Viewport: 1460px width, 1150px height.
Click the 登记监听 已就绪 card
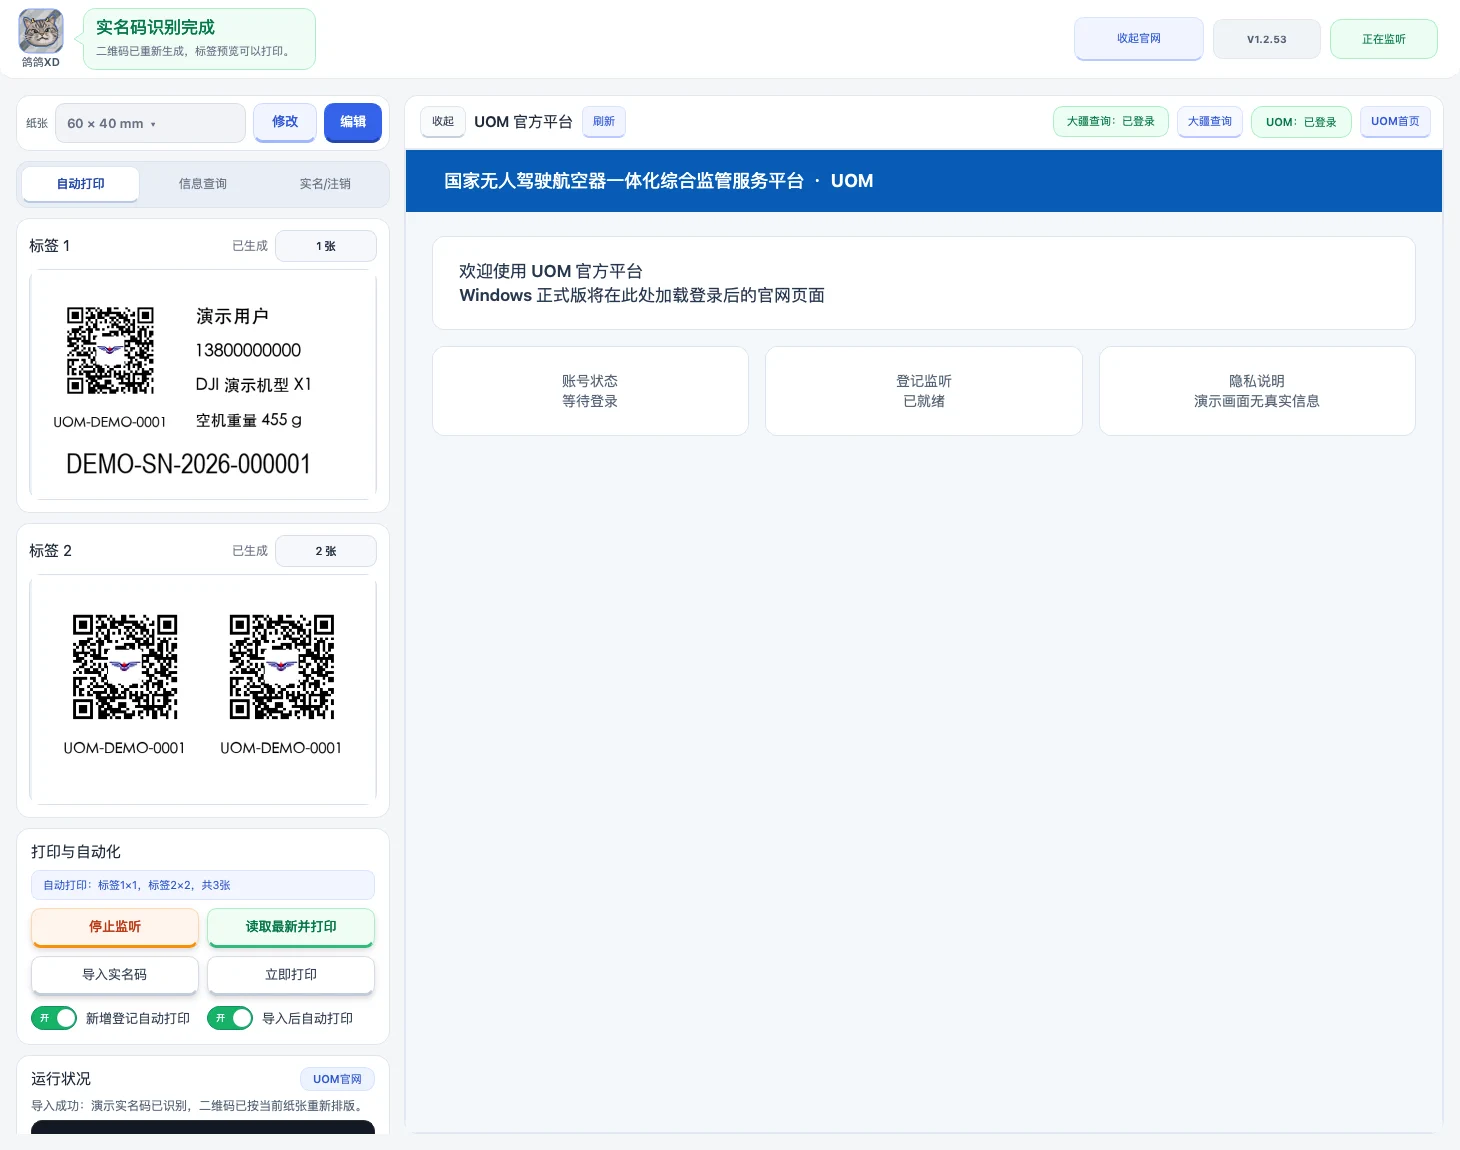pyautogui.click(x=924, y=391)
